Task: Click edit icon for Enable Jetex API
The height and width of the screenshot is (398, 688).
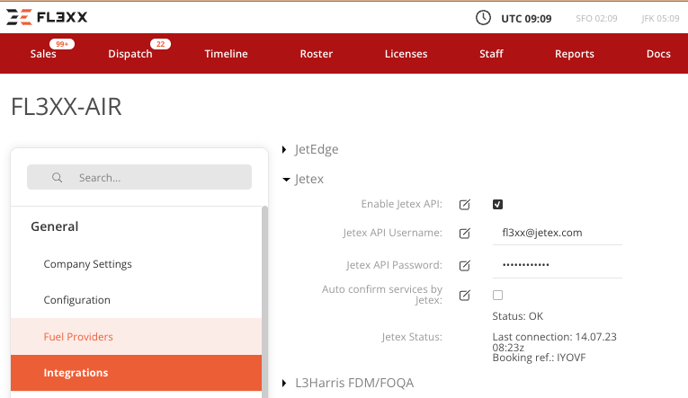Action: (465, 204)
